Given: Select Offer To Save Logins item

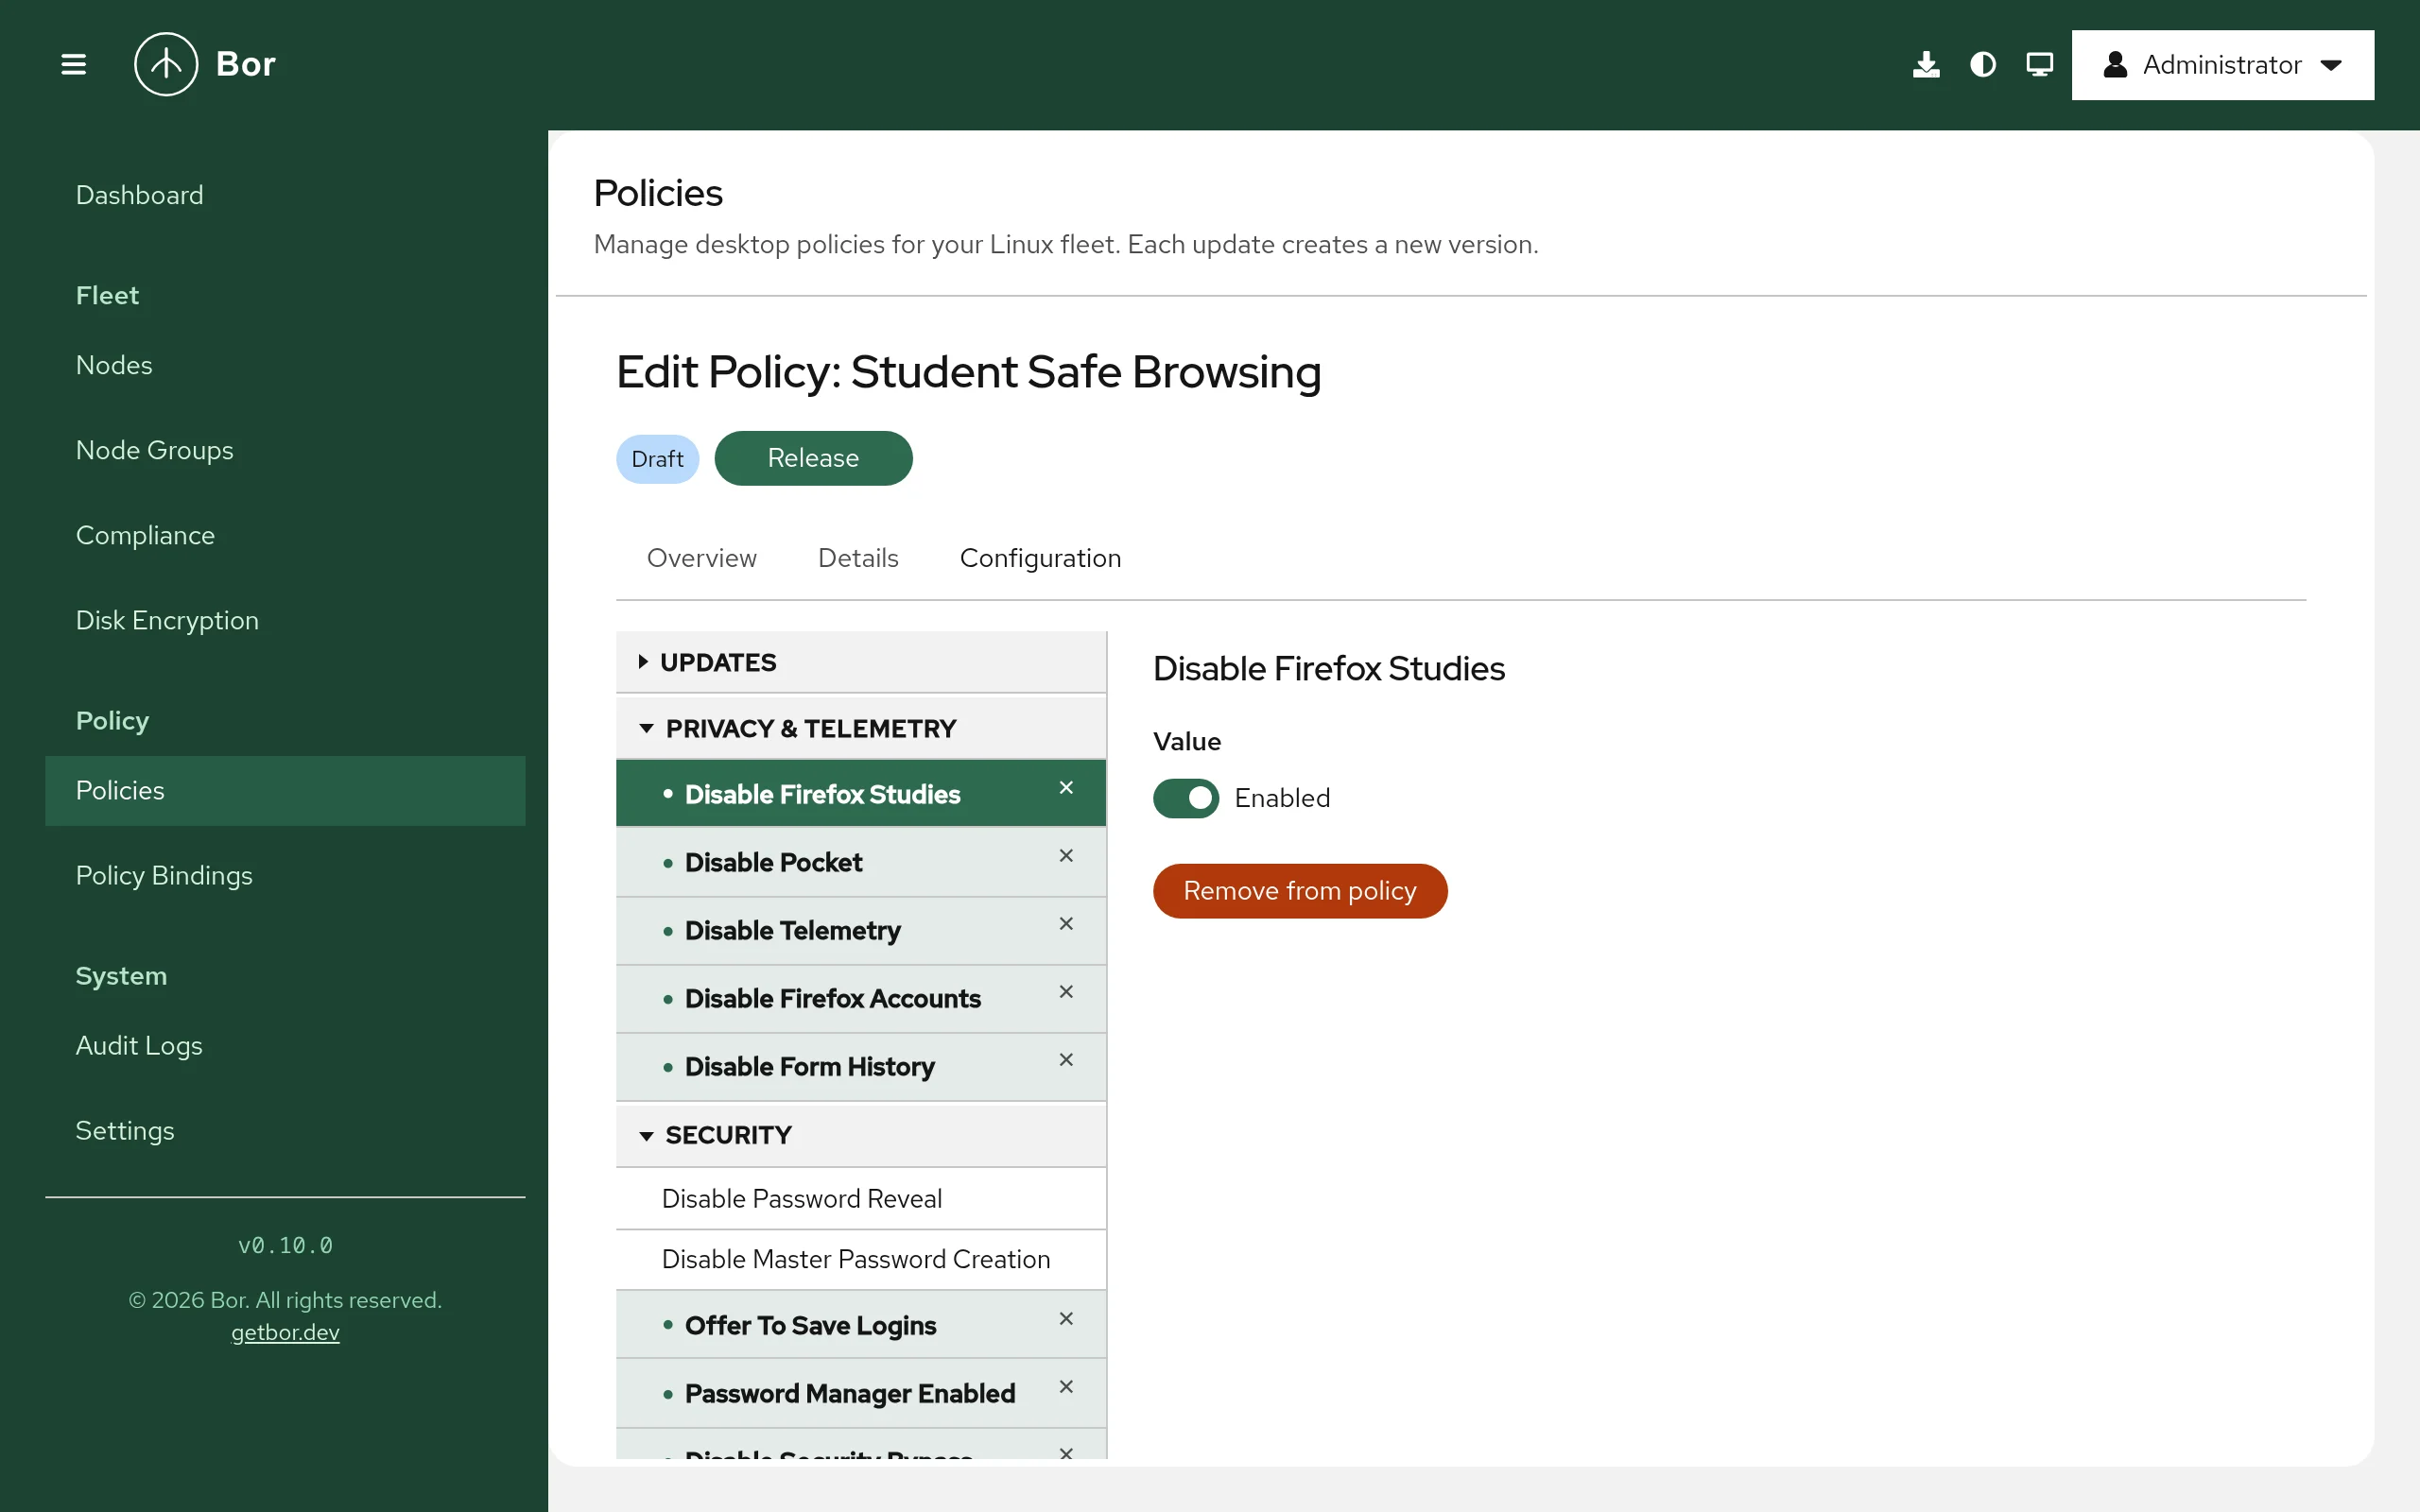Looking at the screenshot, I should pos(861,1325).
